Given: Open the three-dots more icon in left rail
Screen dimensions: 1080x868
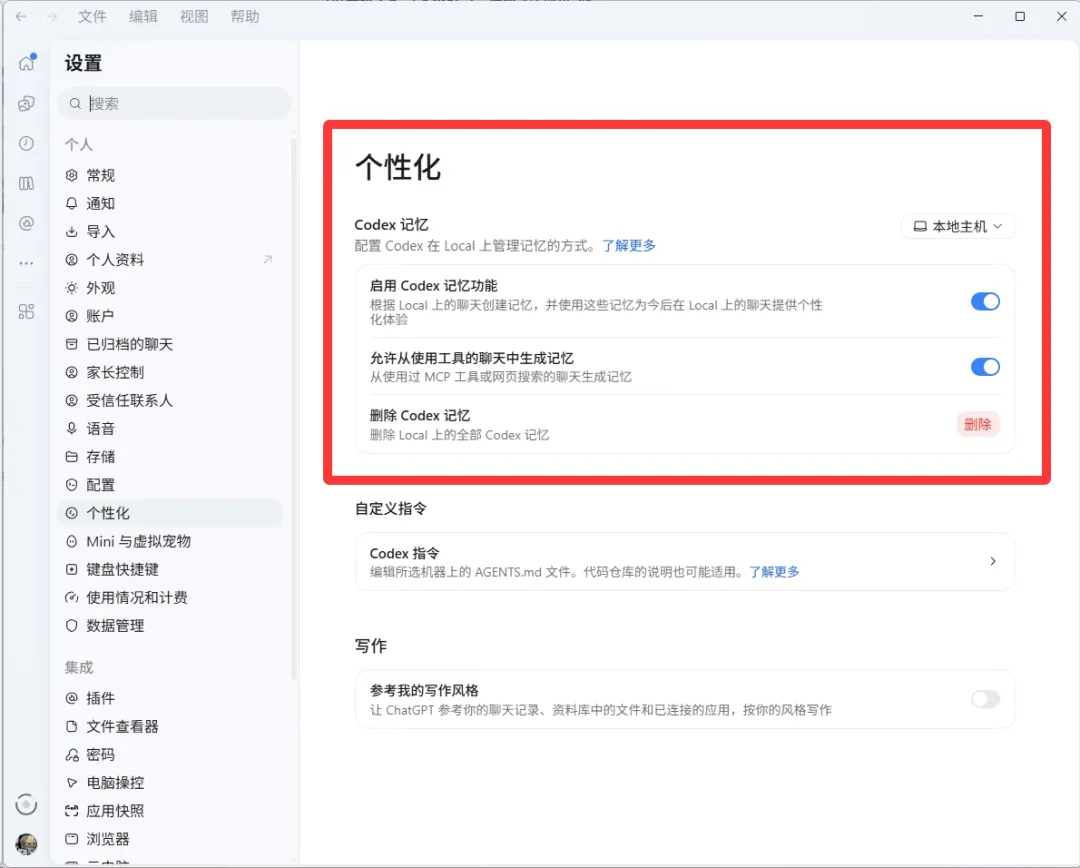Looking at the screenshot, I should tap(26, 263).
